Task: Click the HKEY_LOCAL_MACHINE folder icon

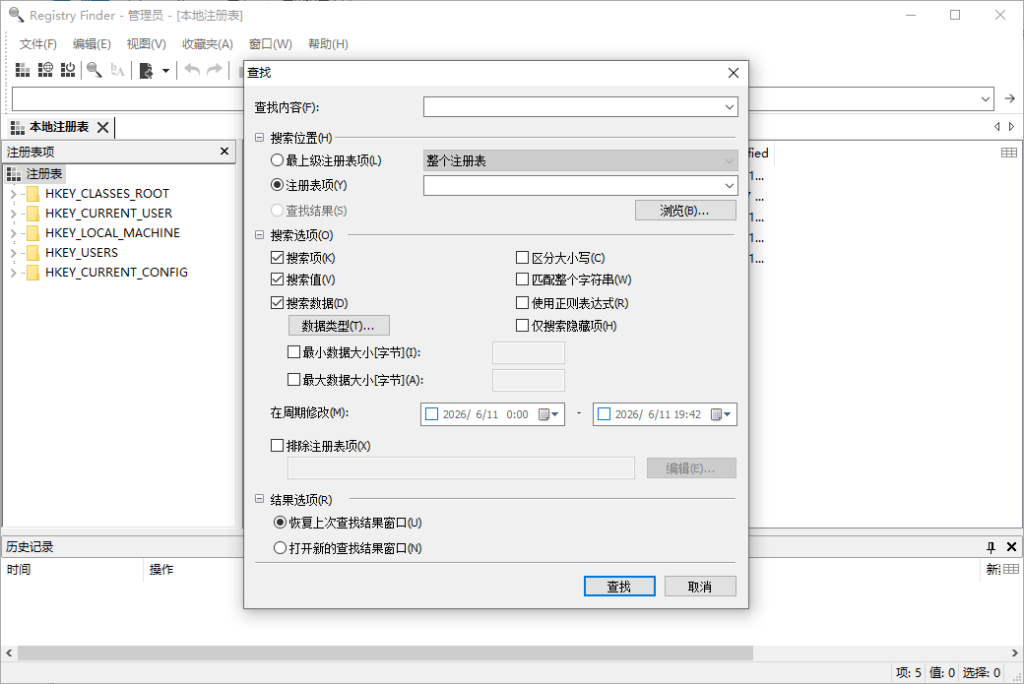Action: point(33,233)
